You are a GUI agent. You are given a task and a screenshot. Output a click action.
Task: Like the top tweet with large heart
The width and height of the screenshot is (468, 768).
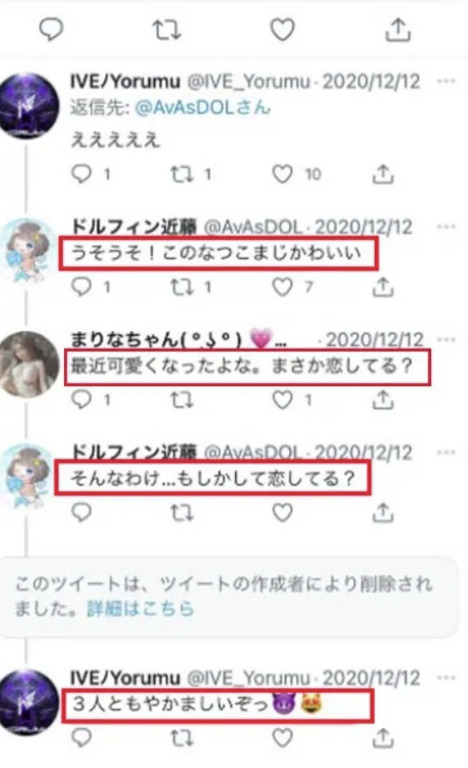point(283,30)
